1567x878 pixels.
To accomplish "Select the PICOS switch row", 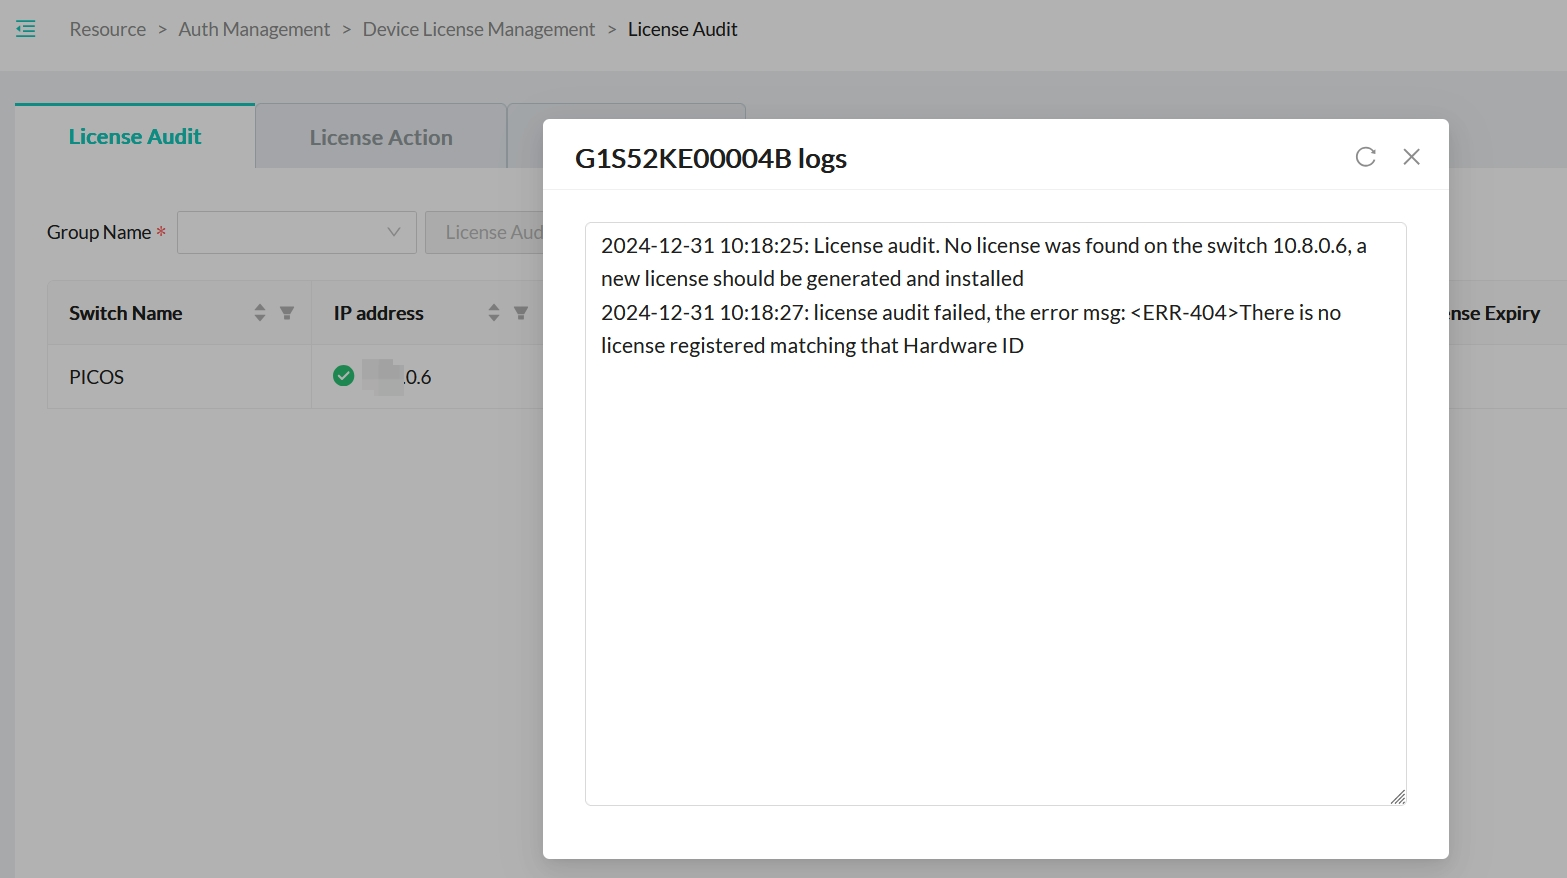I will pyautogui.click(x=97, y=377).
